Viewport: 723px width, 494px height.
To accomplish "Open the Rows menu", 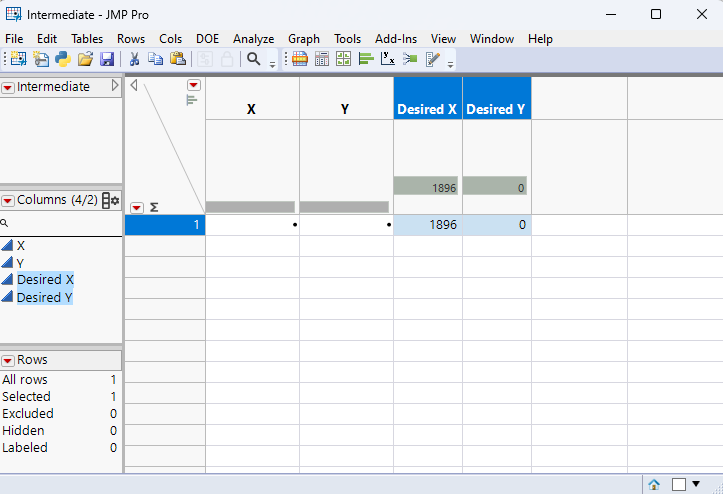I will [131, 39].
